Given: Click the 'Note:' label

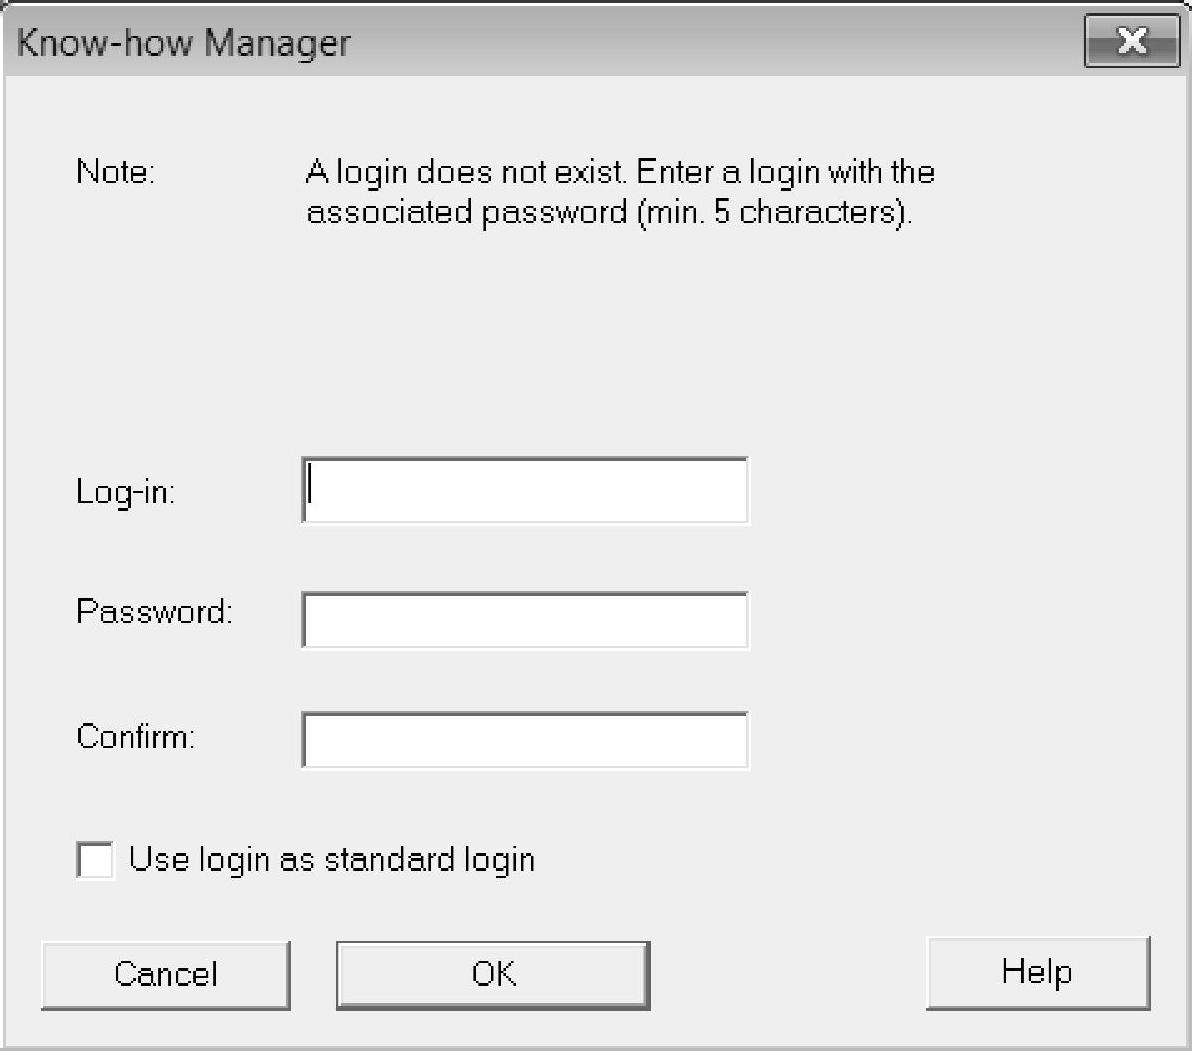Looking at the screenshot, I should click(115, 172).
